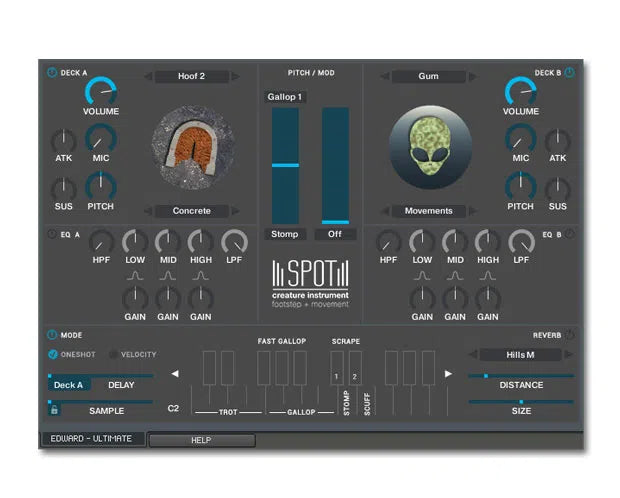Image resolution: width=620 pixels, height=498 pixels.
Task: Click the Deck A hoof thumbnail image
Action: click(x=192, y=148)
